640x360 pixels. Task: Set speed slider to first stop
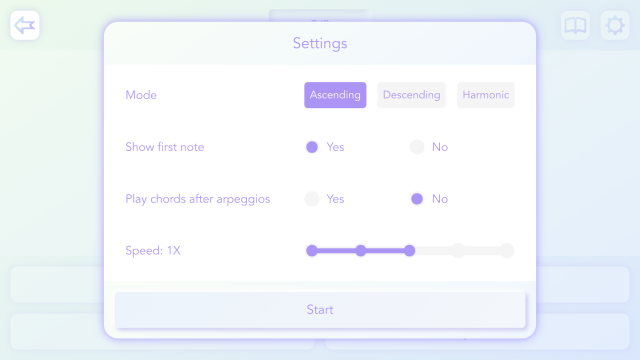tap(312, 251)
